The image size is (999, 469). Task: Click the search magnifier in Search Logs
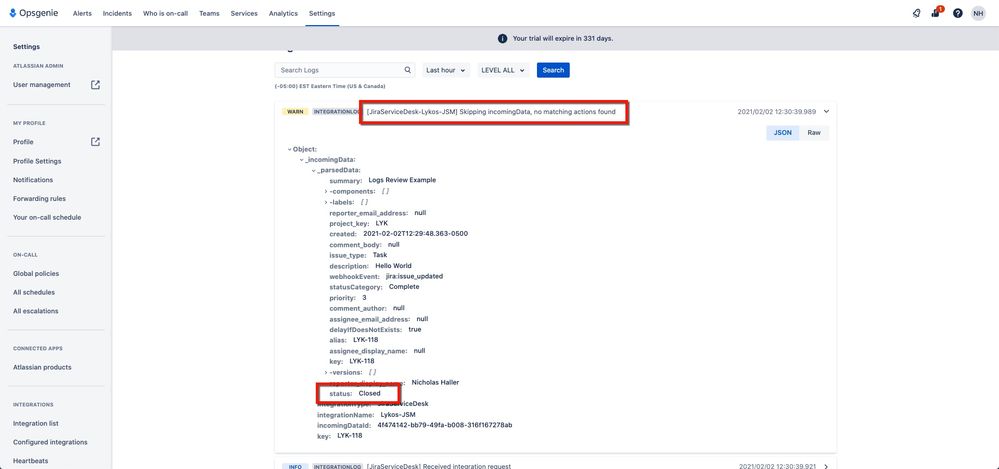pyautogui.click(x=408, y=70)
